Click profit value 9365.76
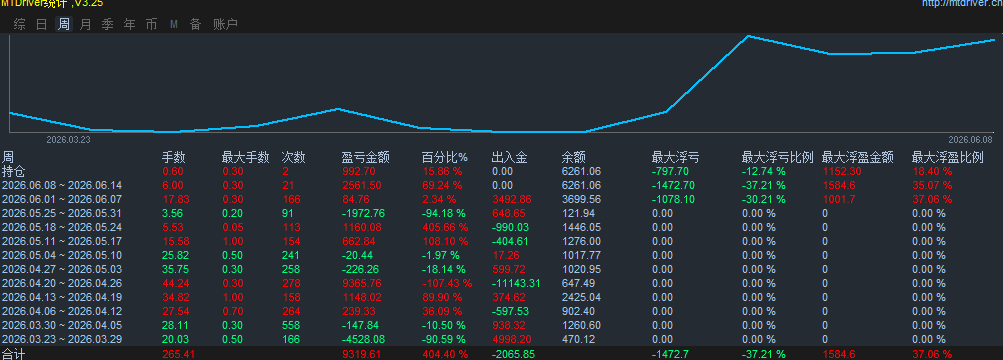Image resolution: width=1003 pixels, height=360 pixels. pyautogui.click(x=362, y=283)
